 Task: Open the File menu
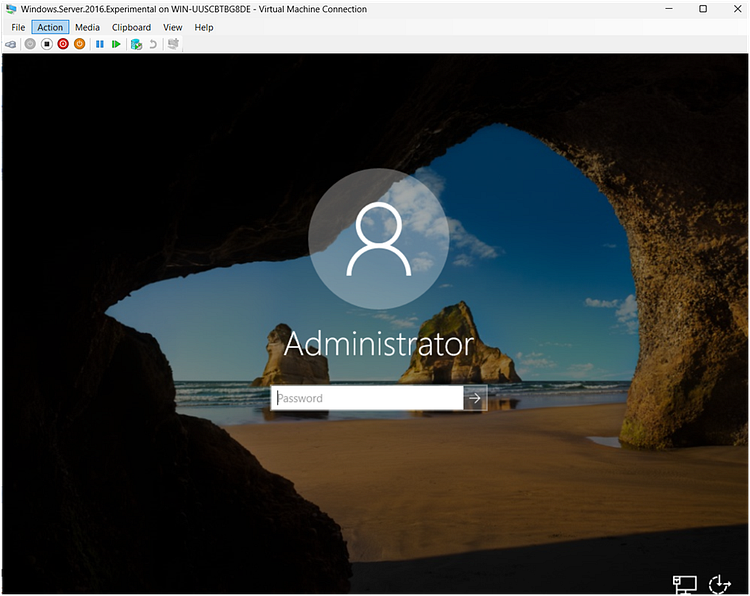(18, 27)
